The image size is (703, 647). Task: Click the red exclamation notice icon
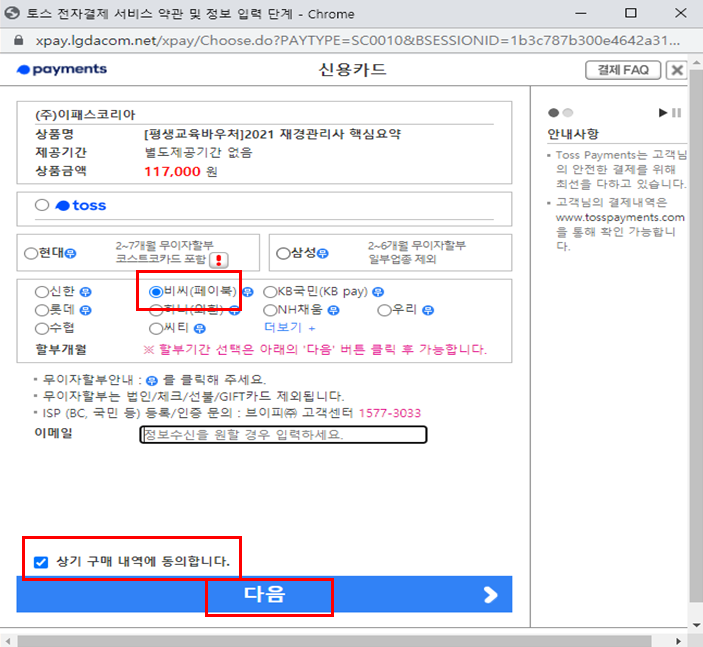pos(219,260)
